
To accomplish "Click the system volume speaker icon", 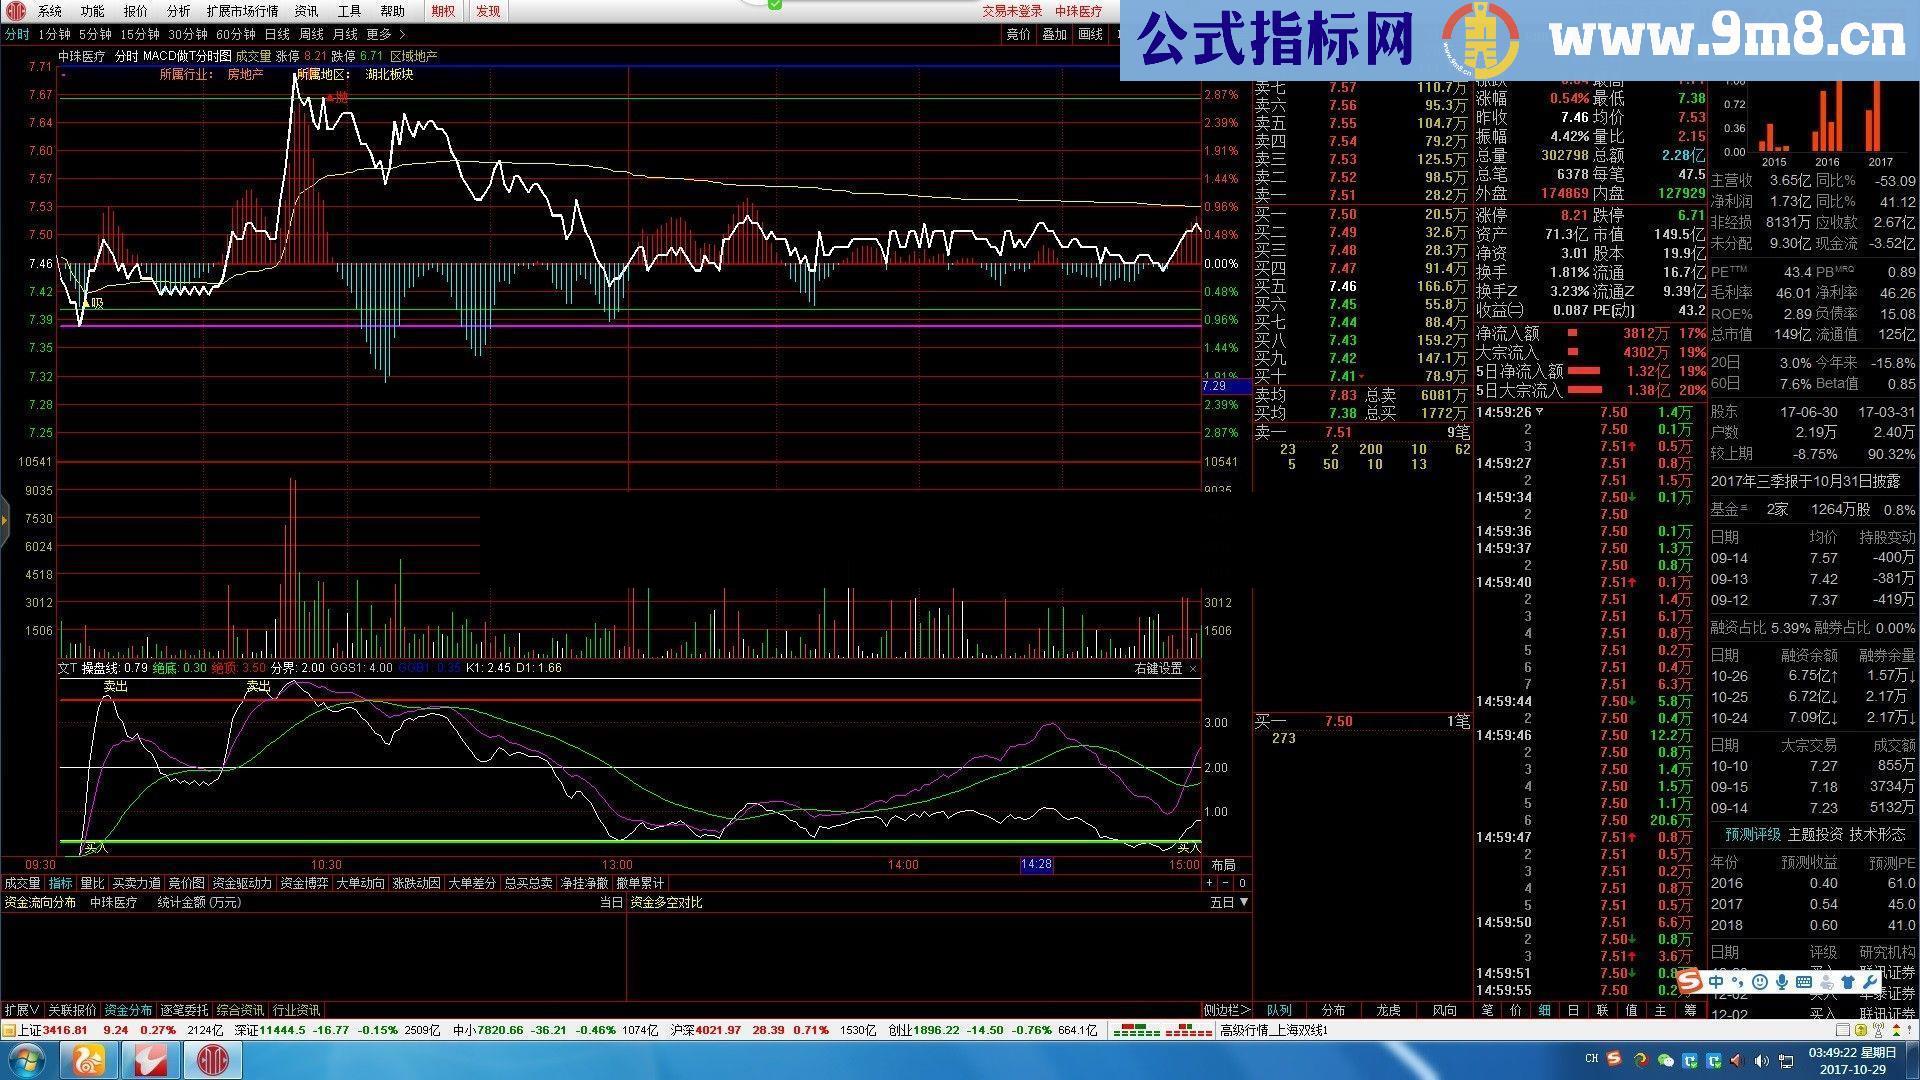I will [x=1761, y=1060].
